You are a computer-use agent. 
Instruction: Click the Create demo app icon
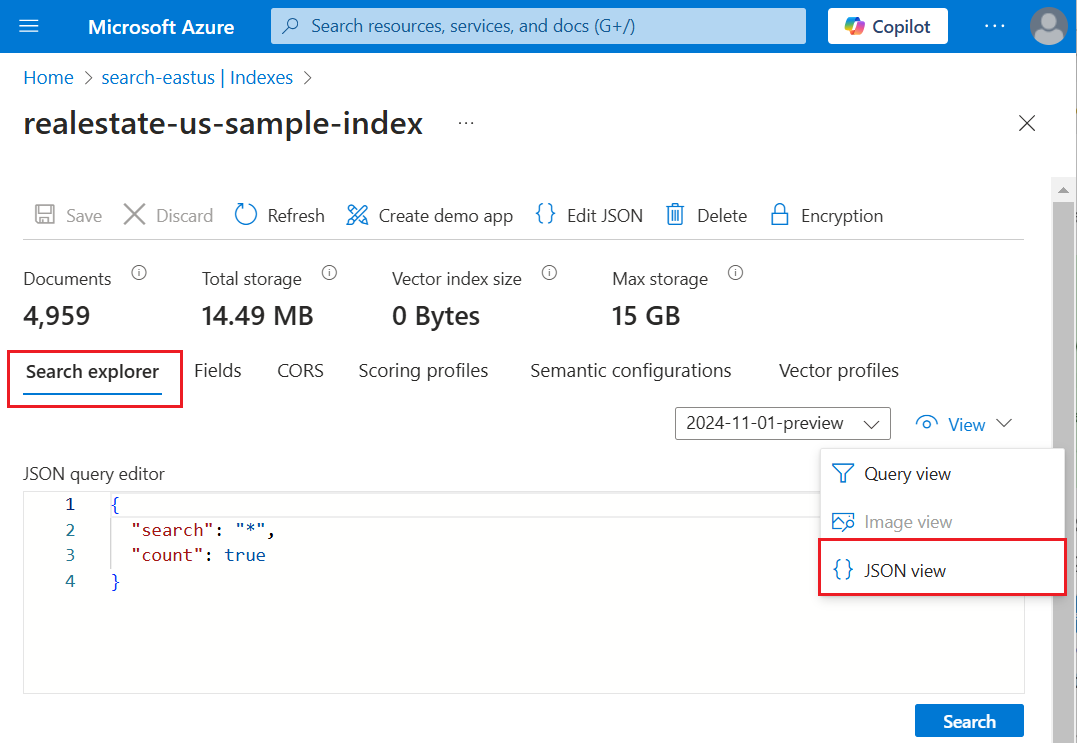click(x=357, y=215)
